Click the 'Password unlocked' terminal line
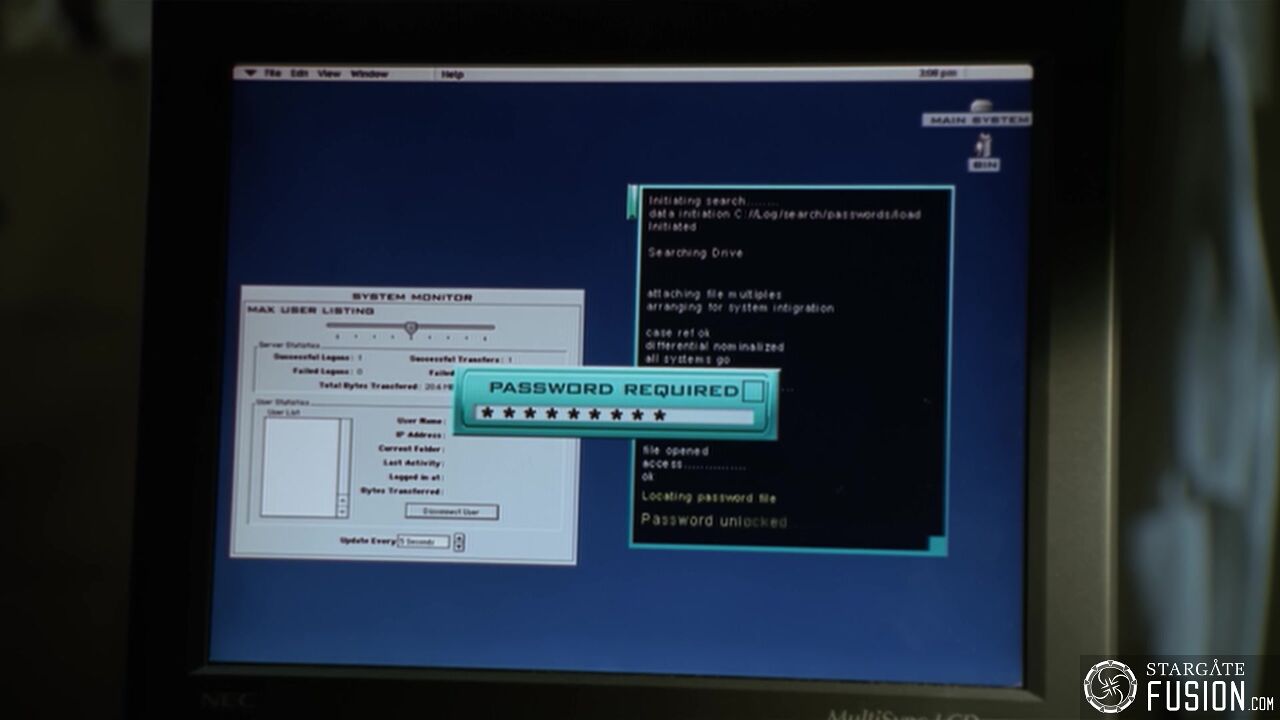The height and width of the screenshot is (720, 1280). [713, 521]
